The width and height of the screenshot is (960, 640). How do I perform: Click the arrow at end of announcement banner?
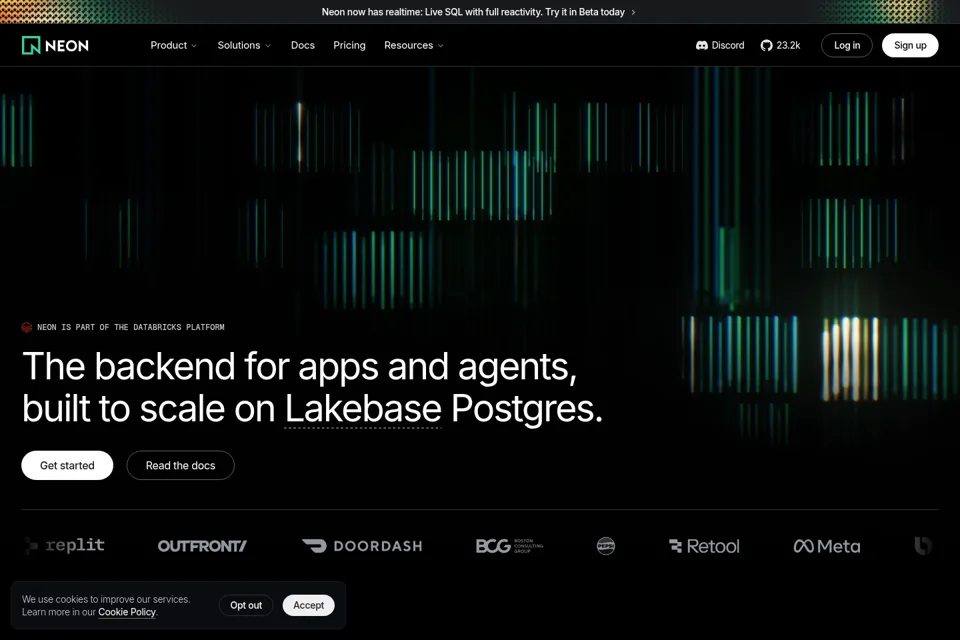coord(633,12)
